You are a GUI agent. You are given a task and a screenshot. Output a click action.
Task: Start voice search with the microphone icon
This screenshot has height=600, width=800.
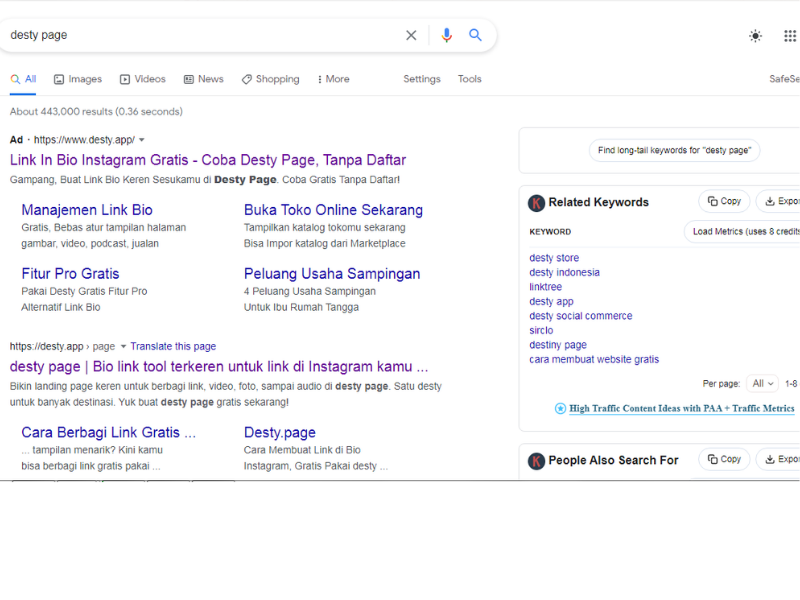point(446,35)
